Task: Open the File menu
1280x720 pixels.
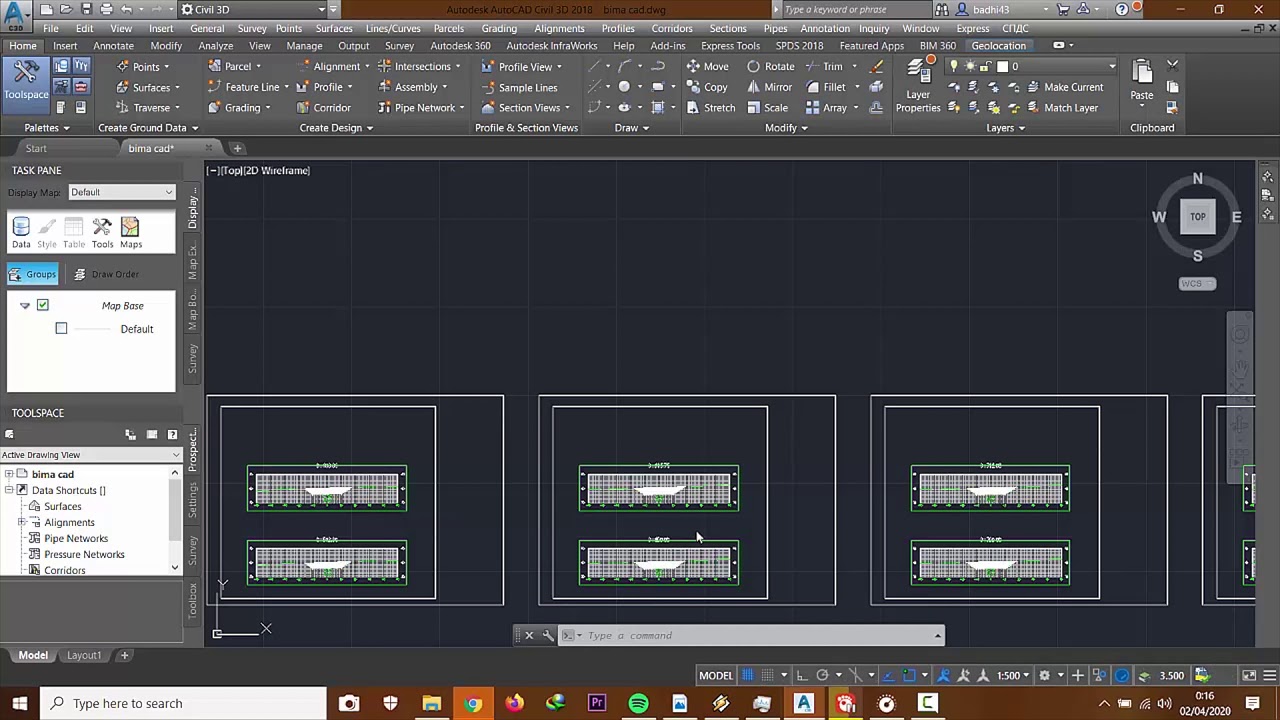Action: coord(50,28)
